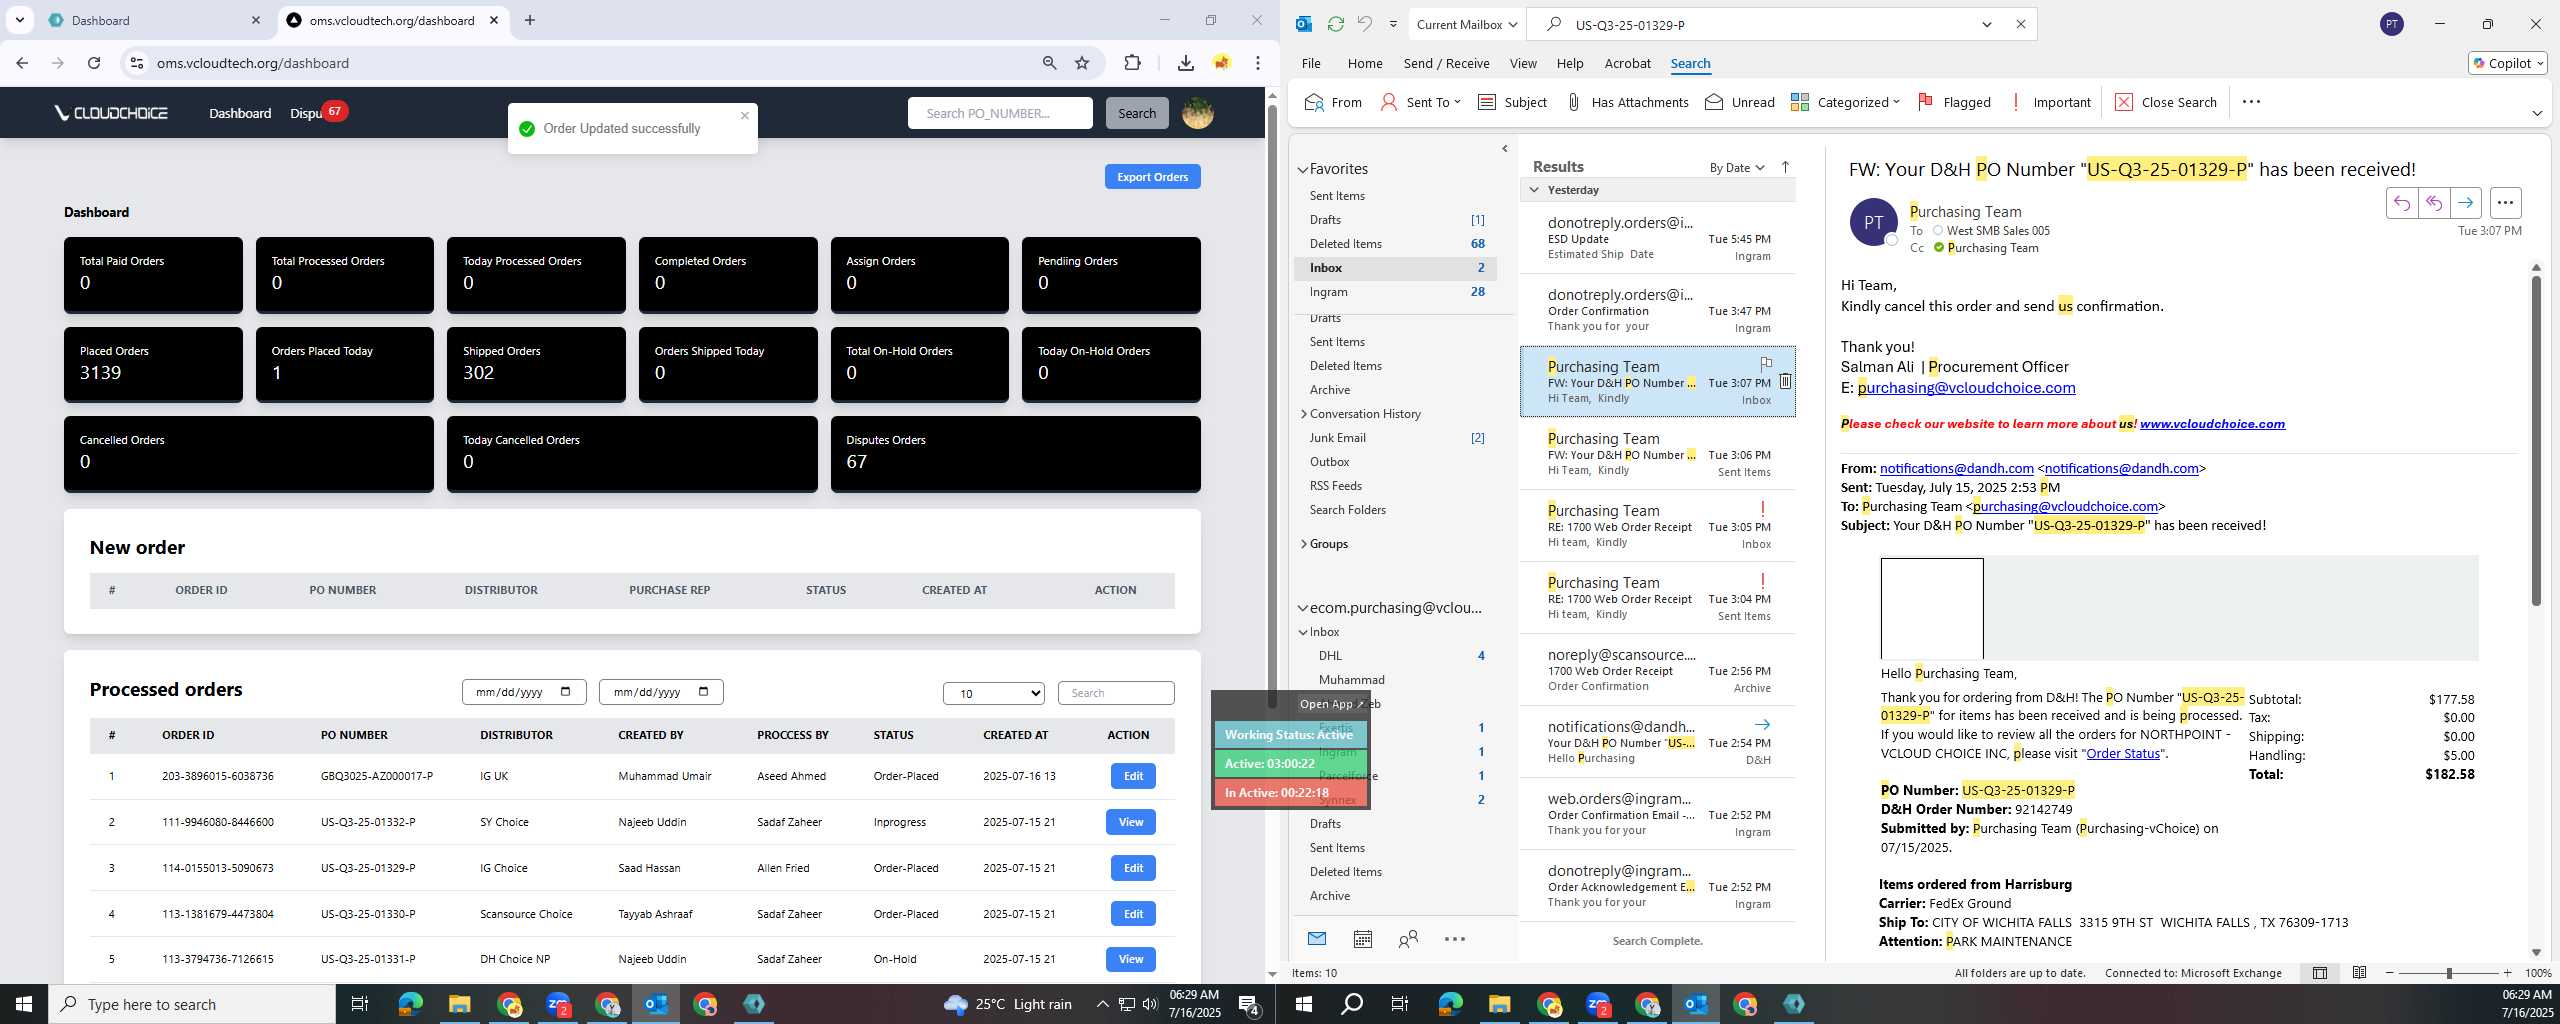Switch to the Send / Receive ribbon tab
This screenshot has height=1024, width=2560.
coord(1446,63)
